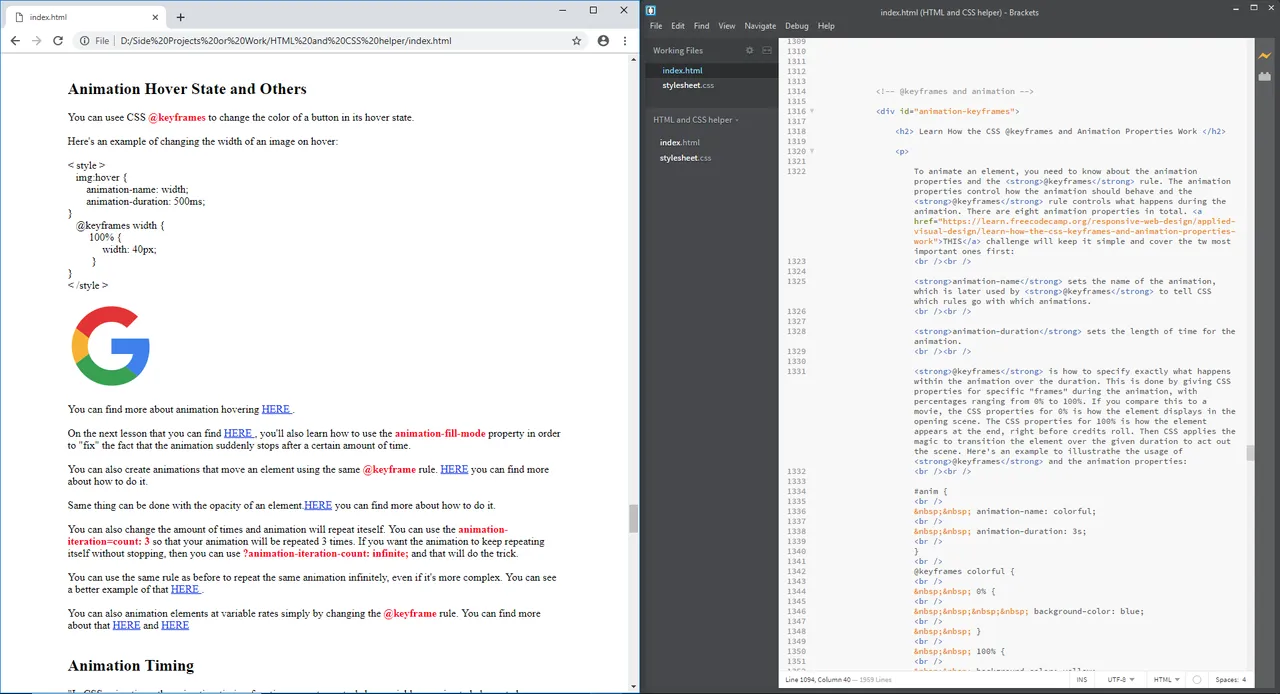Screen dimensions: 1280x694
Task: Click the browser page vertical scrollbar thumb
Action: [x=633, y=519]
